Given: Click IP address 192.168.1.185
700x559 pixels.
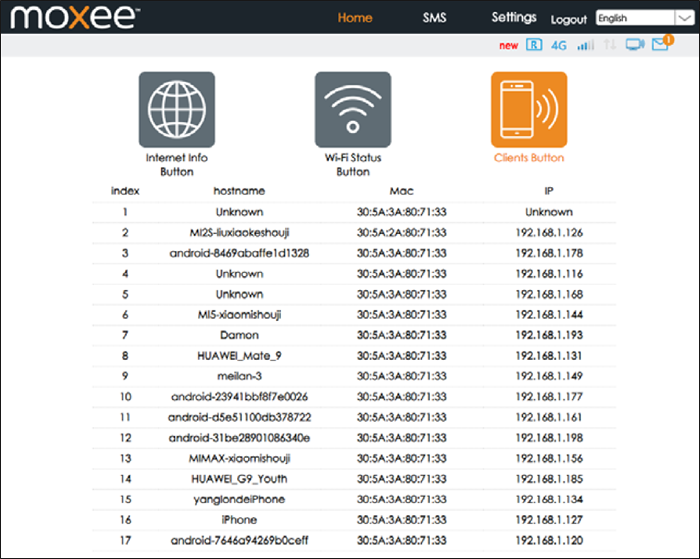Looking at the screenshot, I should click(549, 479).
